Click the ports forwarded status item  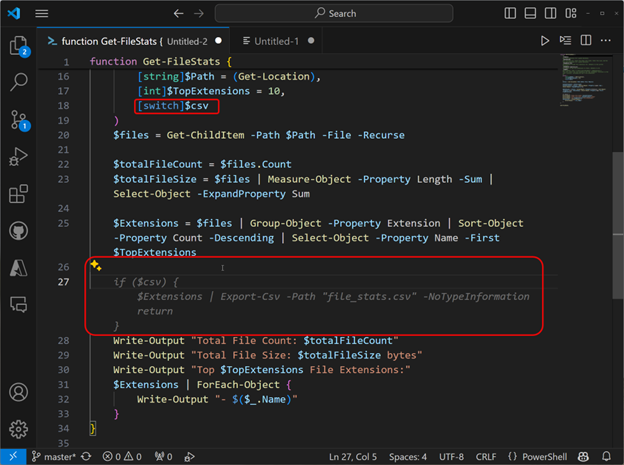(x=163, y=457)
